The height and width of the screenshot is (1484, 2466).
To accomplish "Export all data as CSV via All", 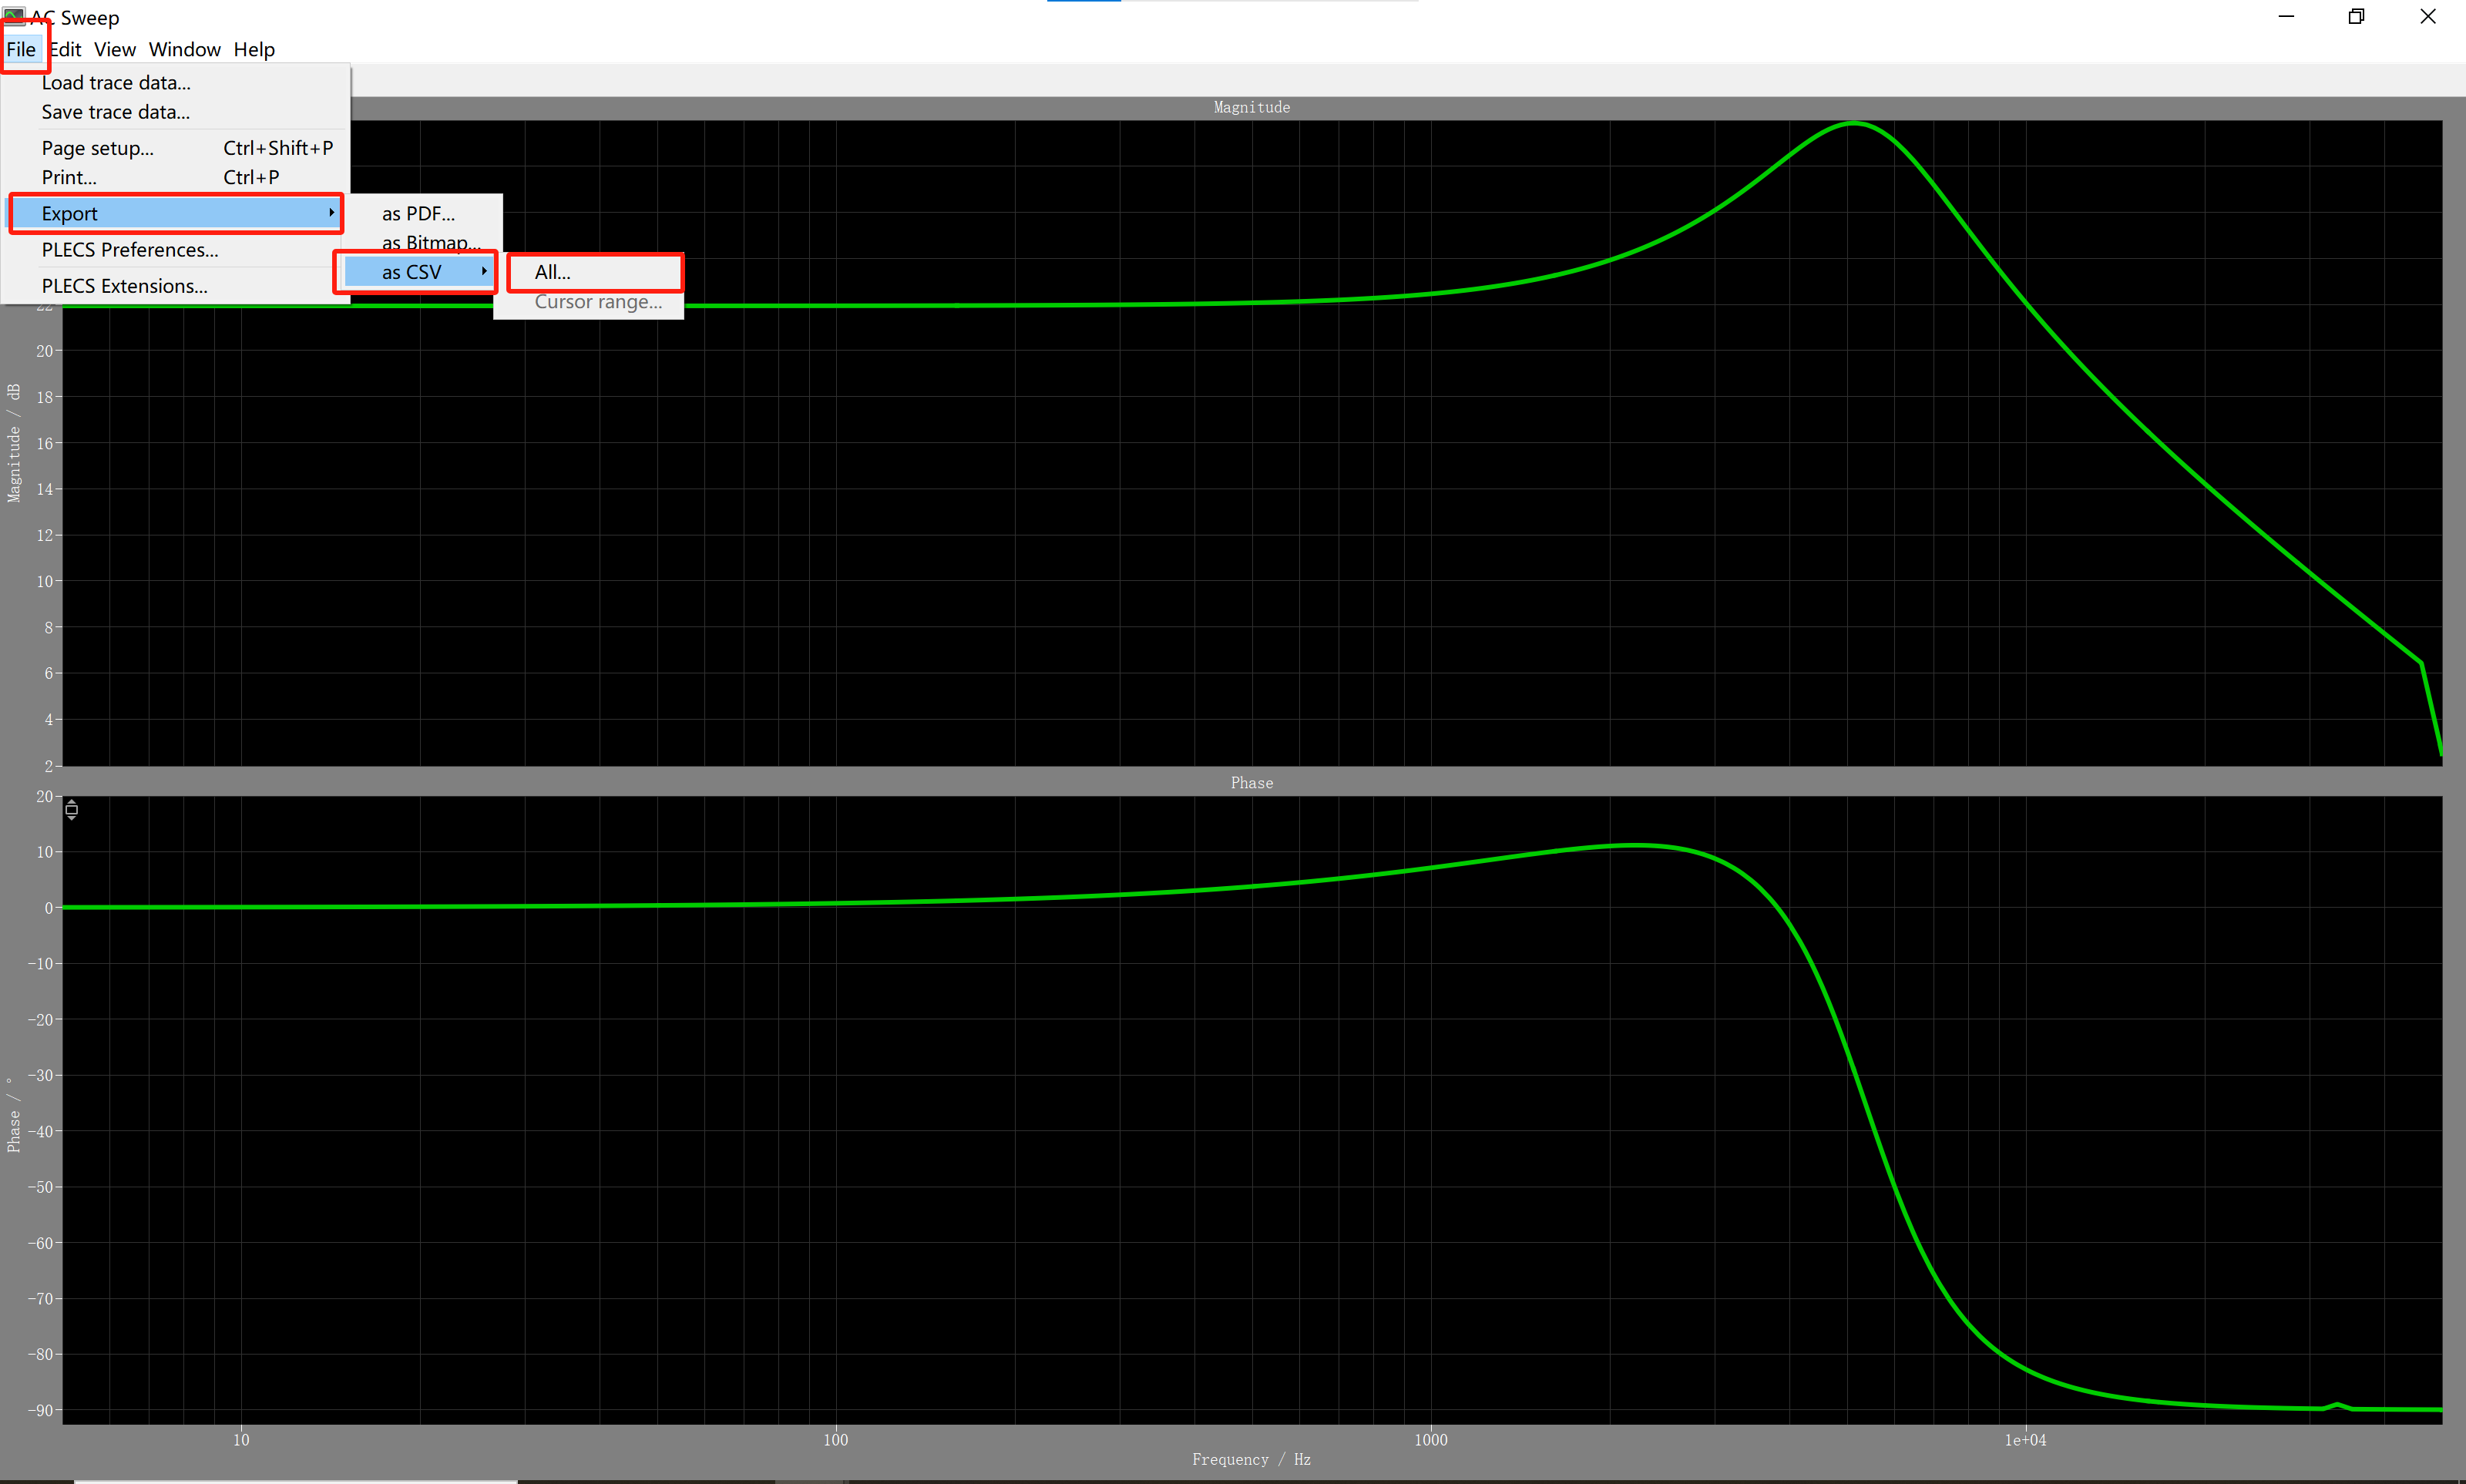I will (553, 272).
